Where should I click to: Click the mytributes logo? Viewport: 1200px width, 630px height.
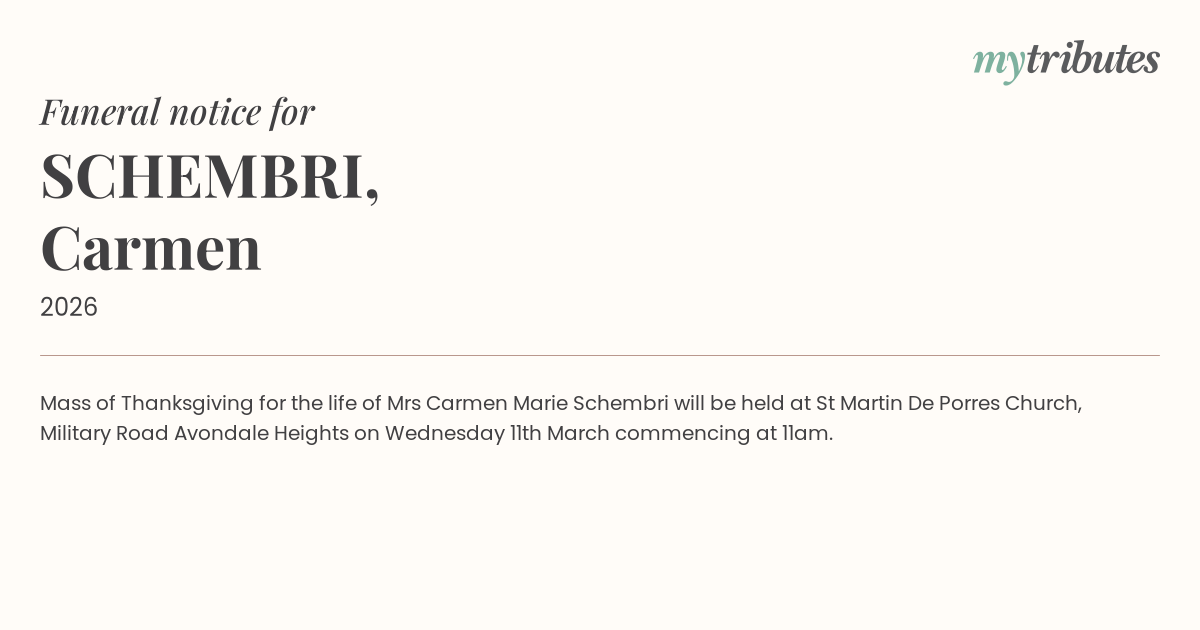click(1066, 60)
